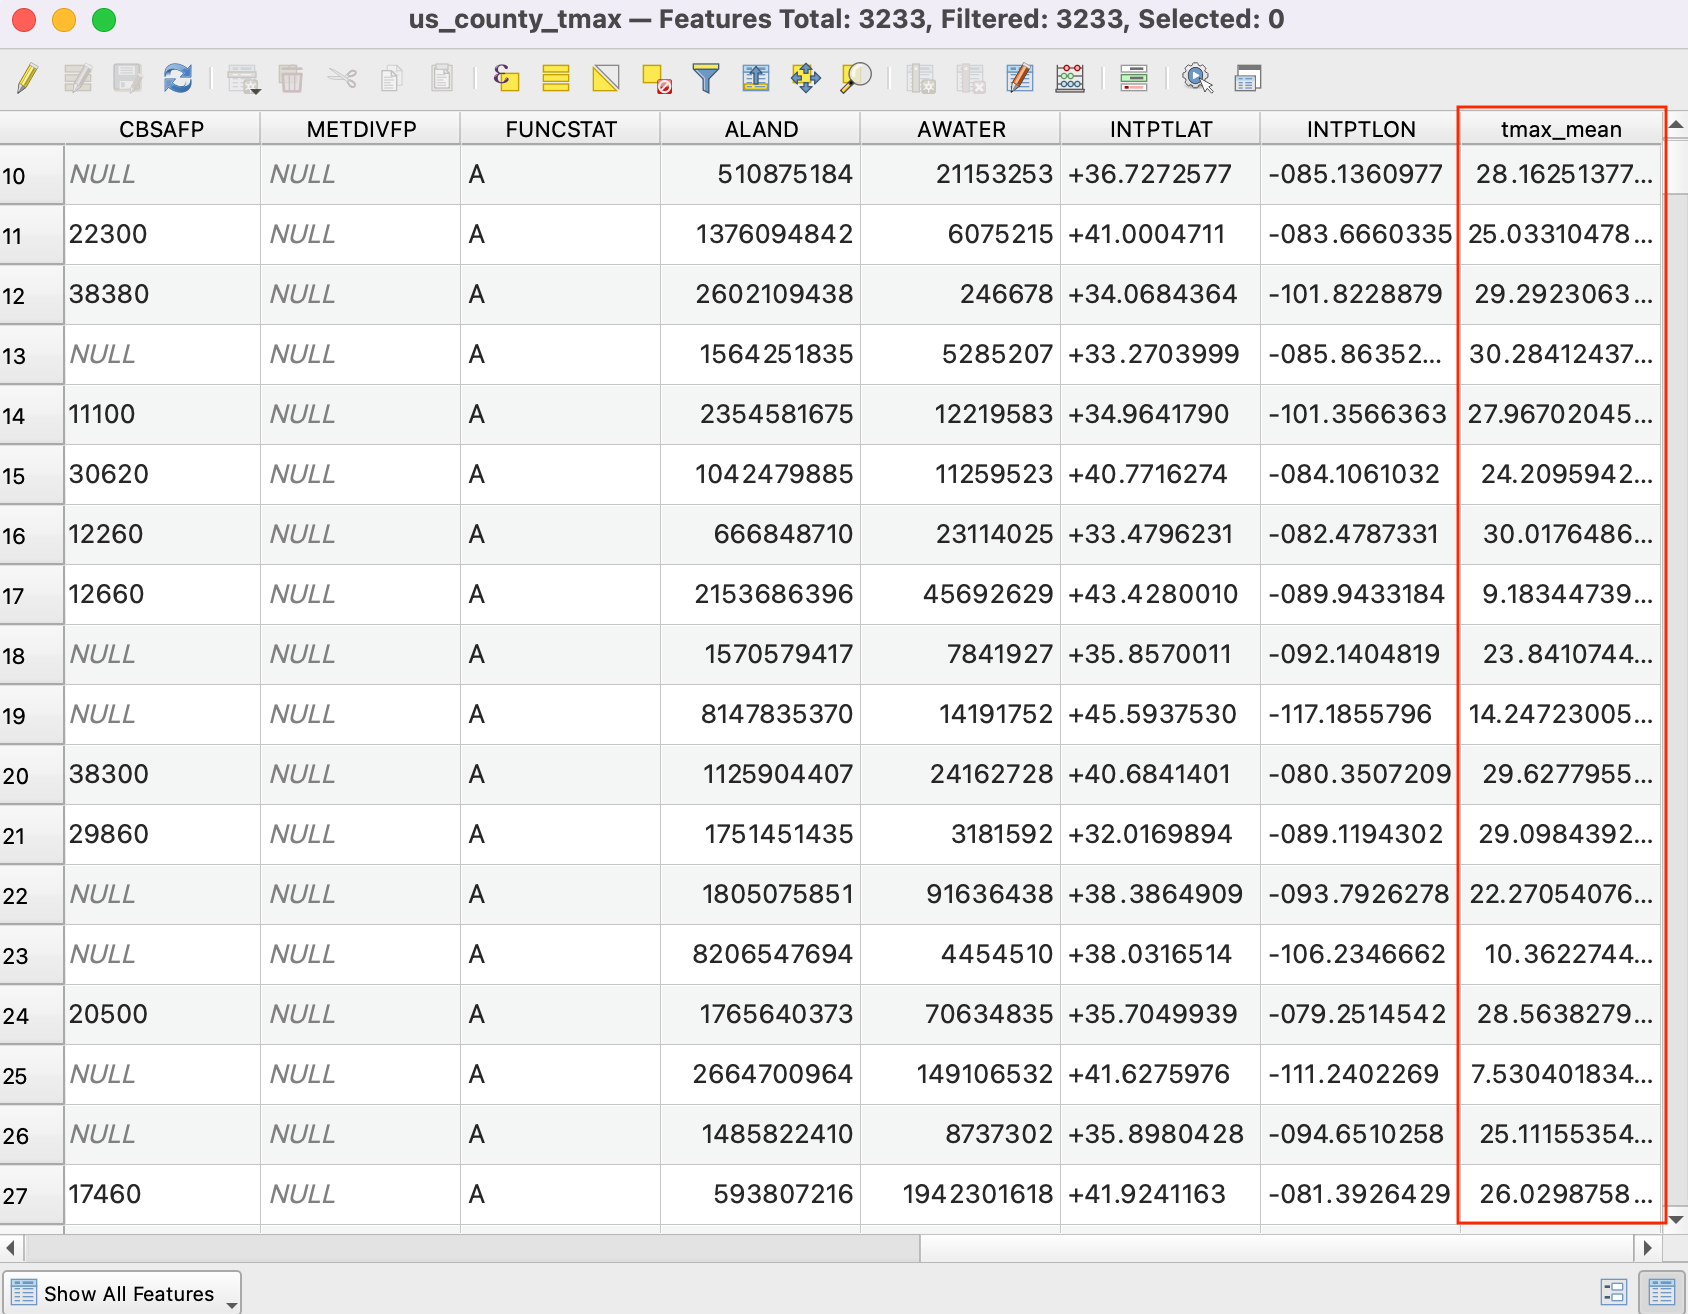Switch to table view
Viewport: 1688px width, 1314px height.
[1661, 1292]
